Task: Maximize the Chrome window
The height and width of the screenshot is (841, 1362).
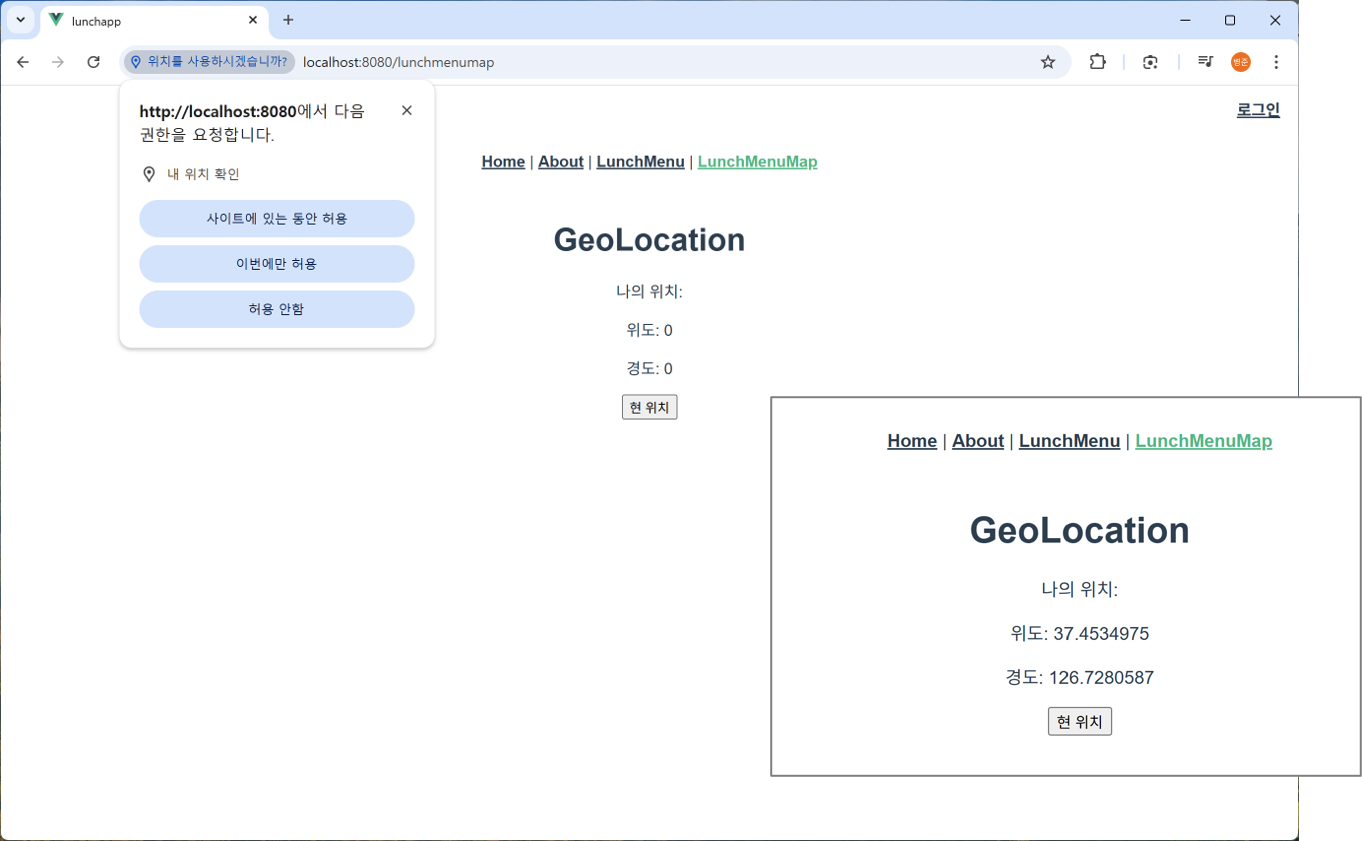Action: (x=1230, y=20)
